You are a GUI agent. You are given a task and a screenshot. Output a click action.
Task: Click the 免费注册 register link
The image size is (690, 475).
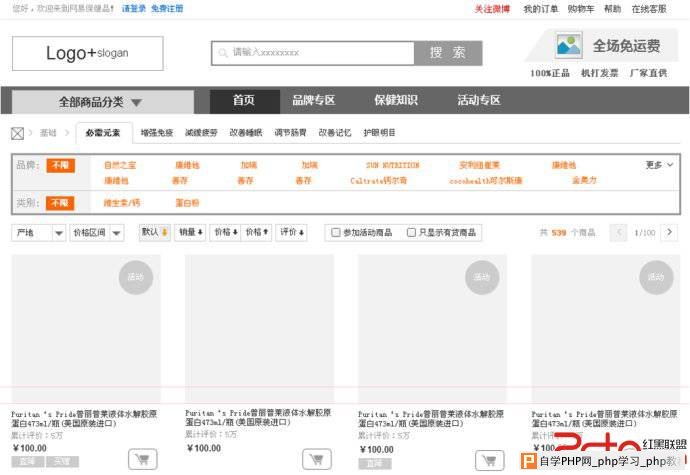(167, 8)
